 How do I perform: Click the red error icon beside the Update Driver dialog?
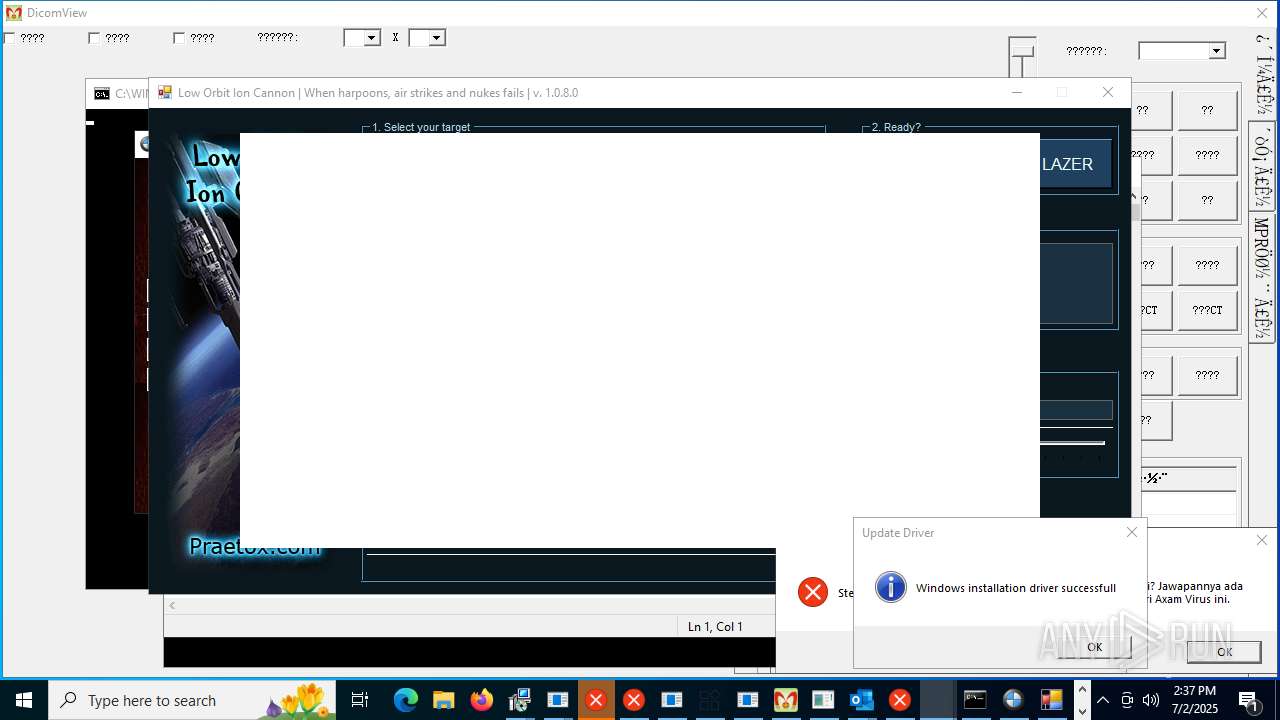[813, 592]
